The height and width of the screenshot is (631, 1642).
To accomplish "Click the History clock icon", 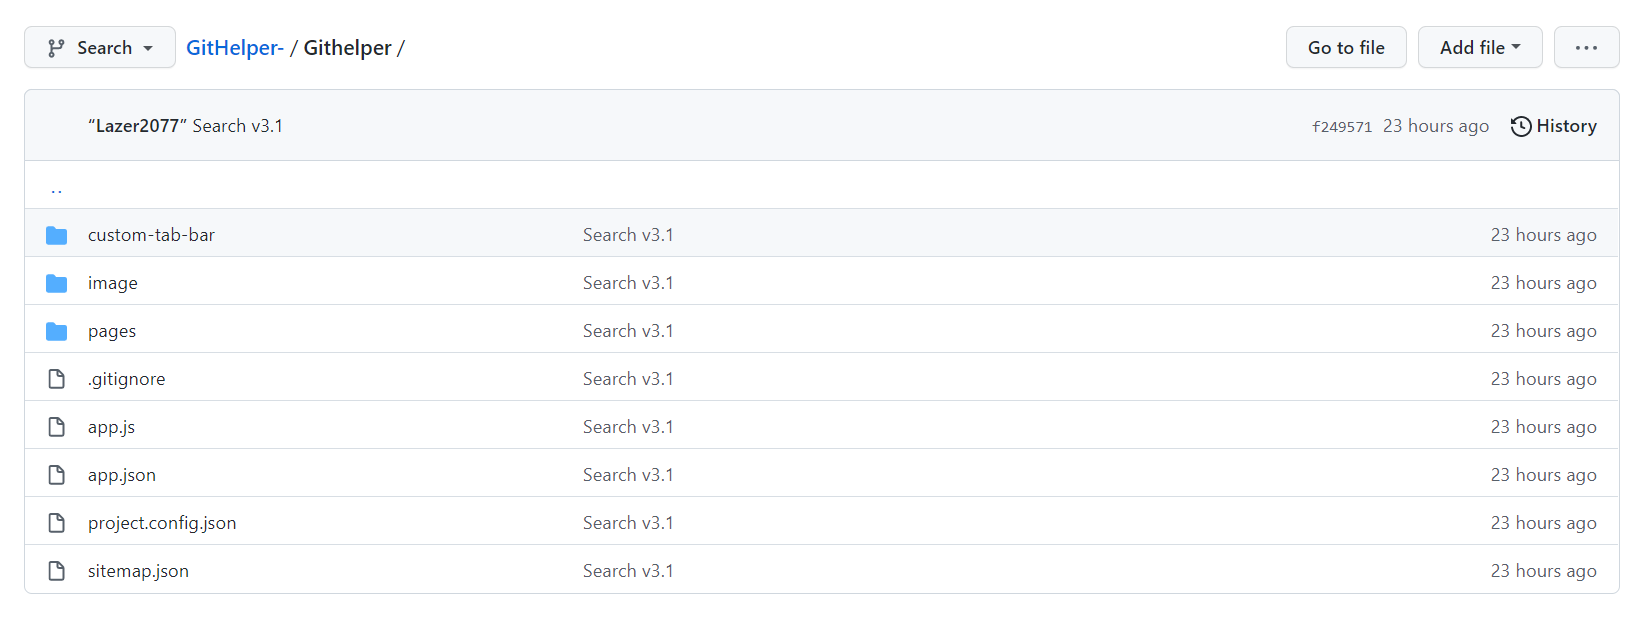I will point(1521,126).
